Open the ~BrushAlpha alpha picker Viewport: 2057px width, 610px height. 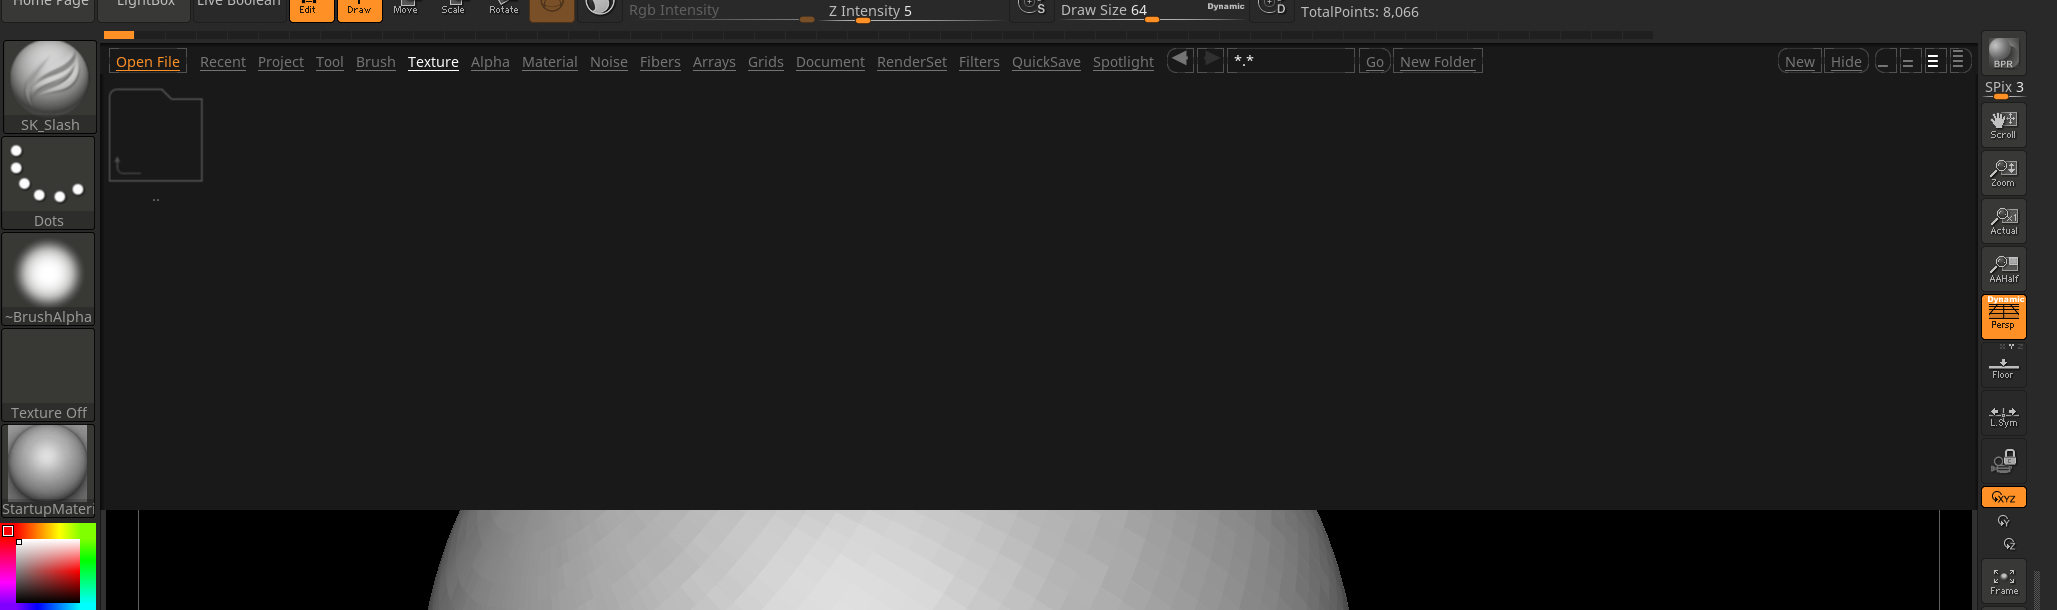tap(49, 279)
